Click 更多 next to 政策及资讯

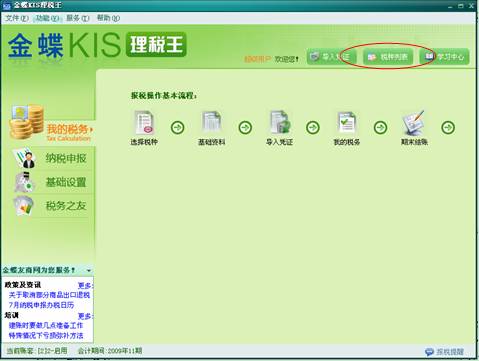[x=85, y=285]
